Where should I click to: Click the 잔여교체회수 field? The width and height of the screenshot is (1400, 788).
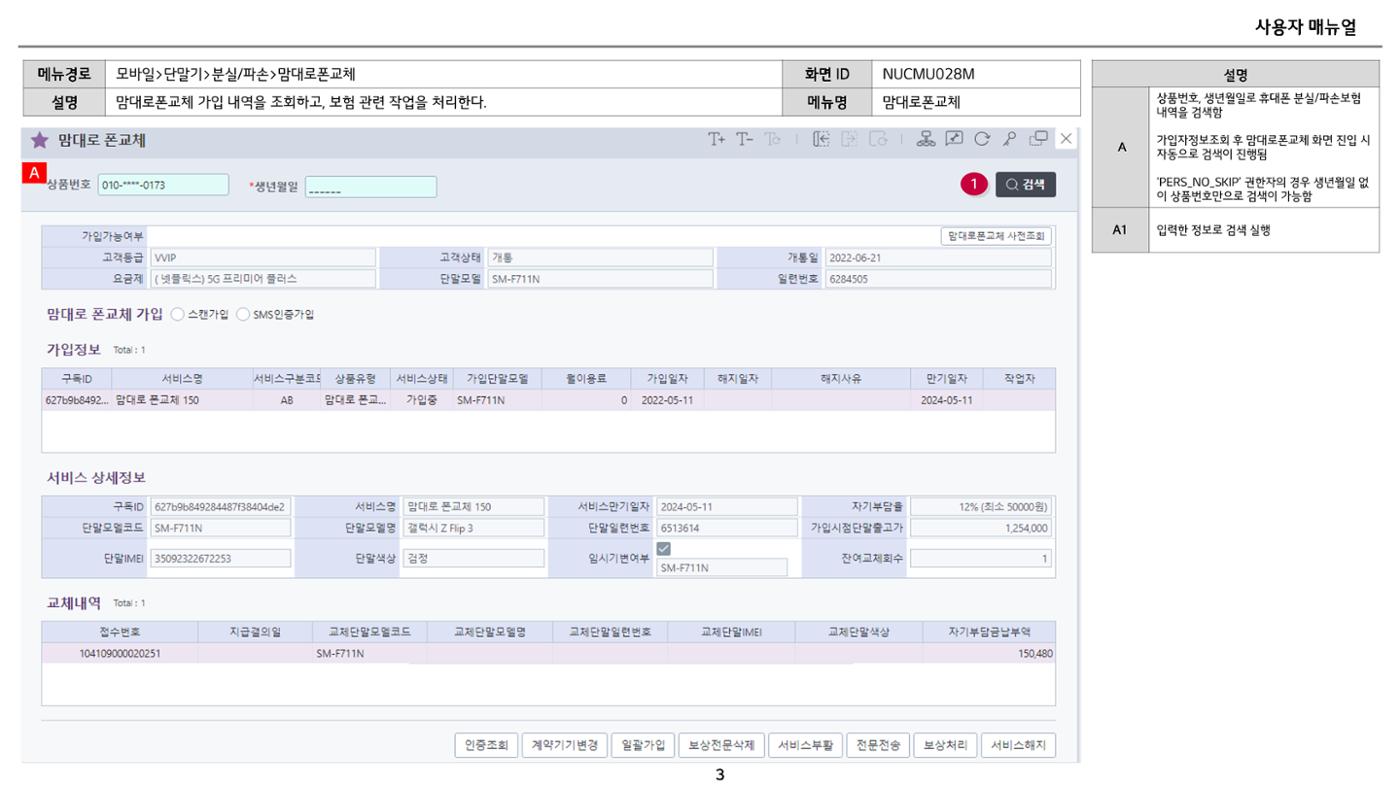[981, 558]
